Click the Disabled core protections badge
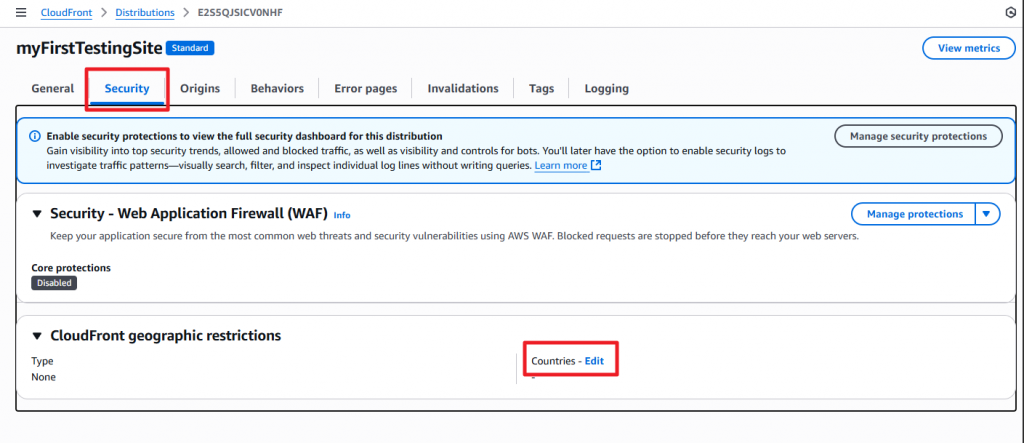The image size is (1024, 443). 54,283
